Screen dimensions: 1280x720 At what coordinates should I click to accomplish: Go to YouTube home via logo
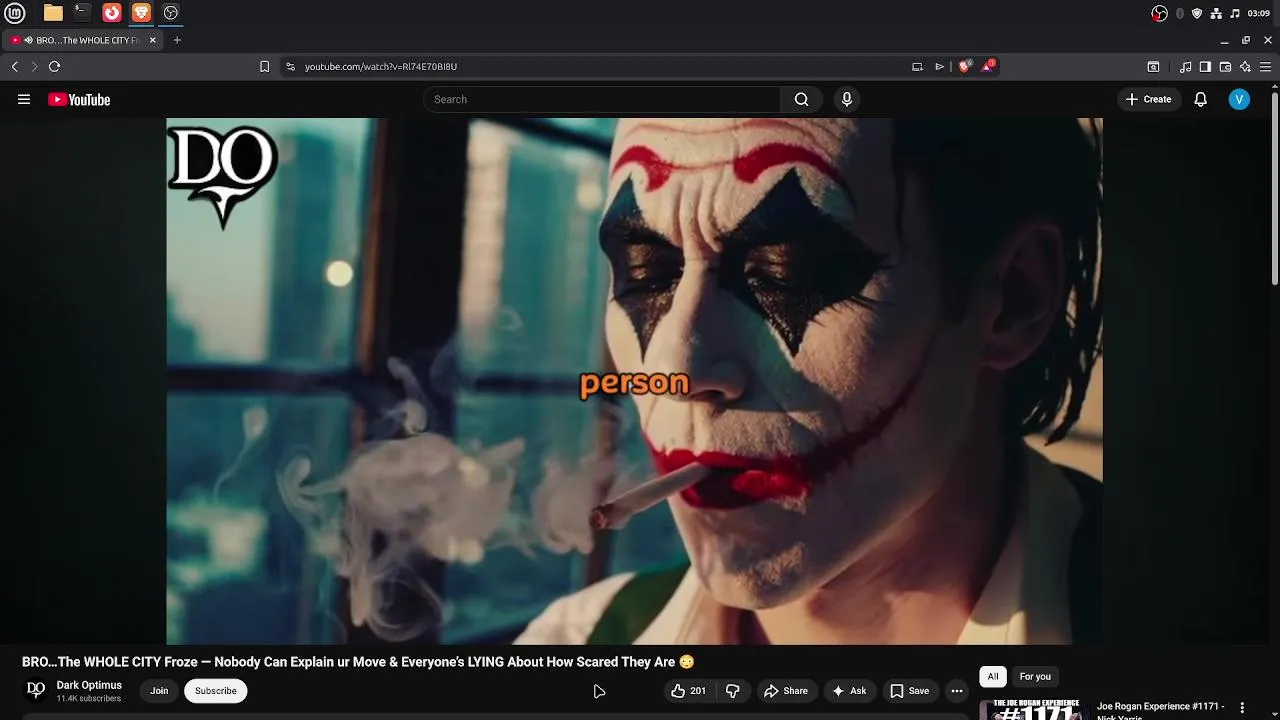click(79, 99)
